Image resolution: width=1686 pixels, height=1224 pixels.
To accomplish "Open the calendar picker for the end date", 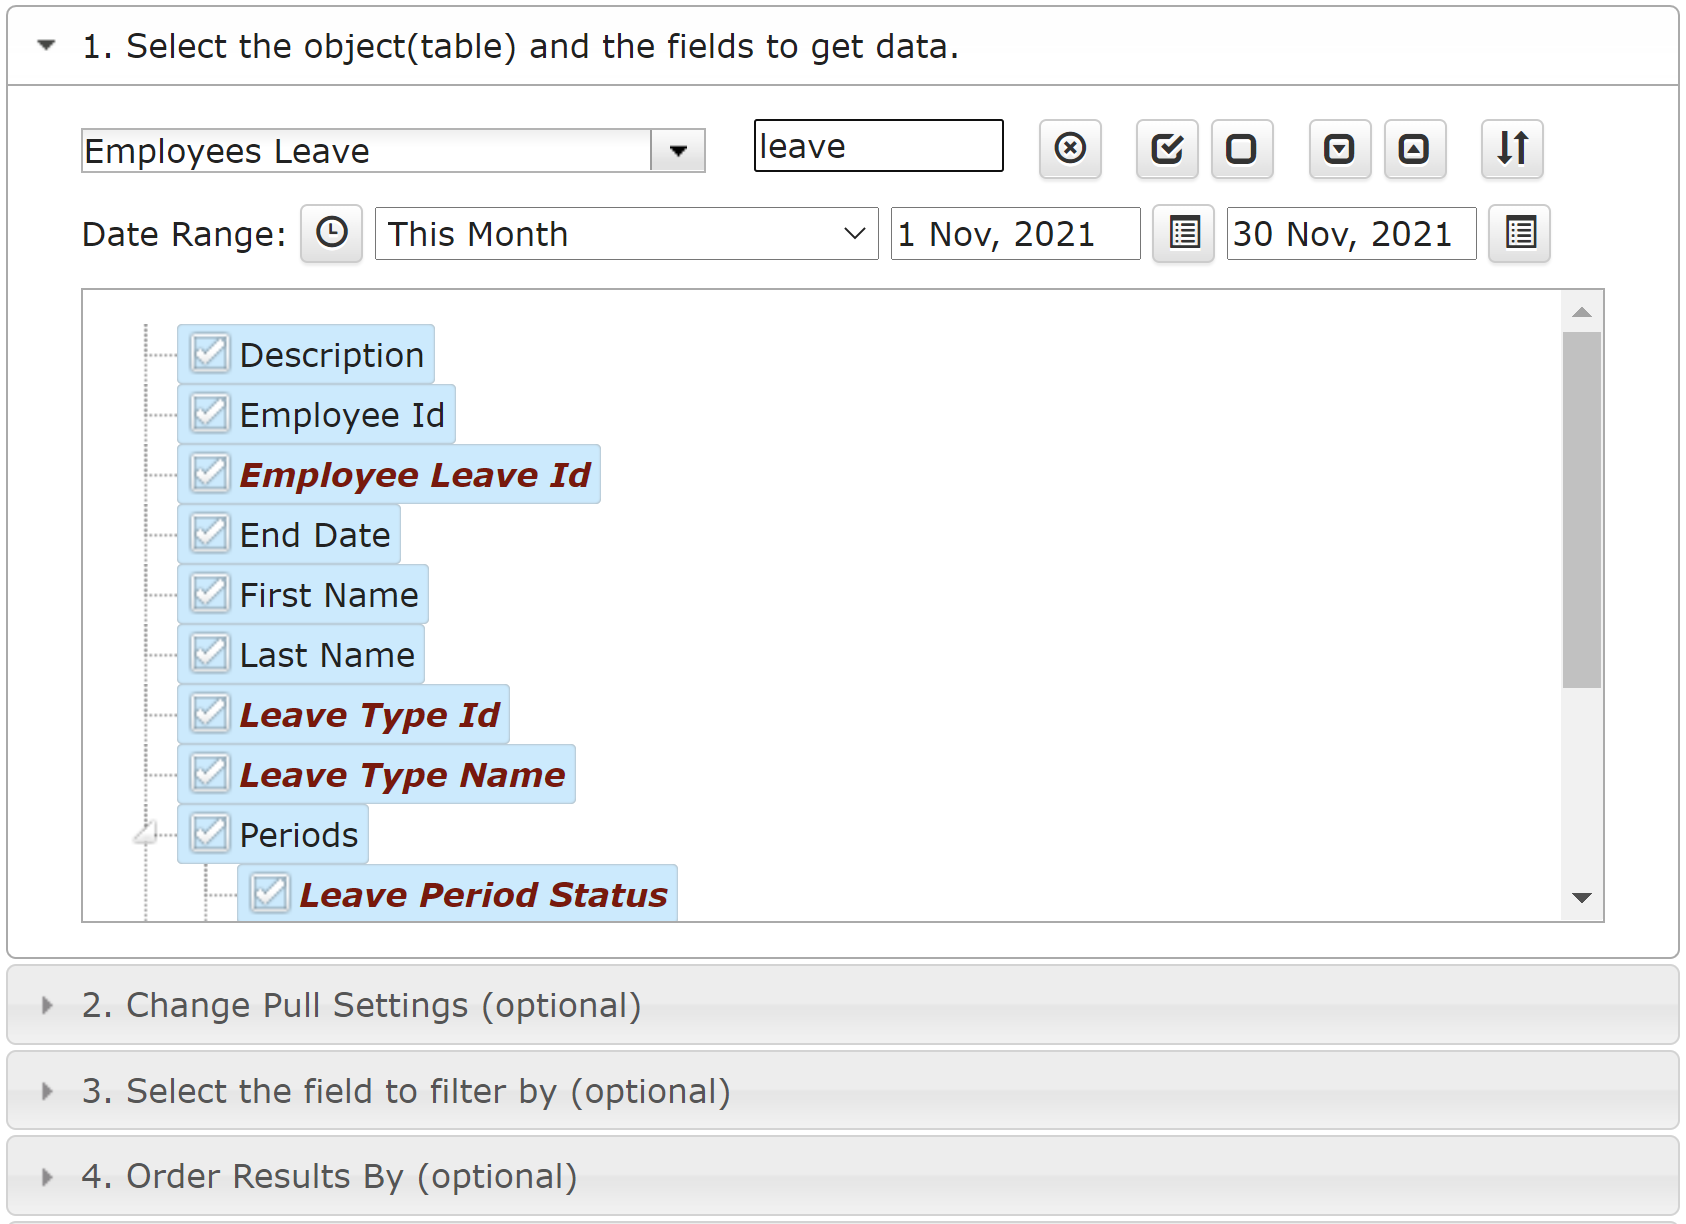I will [1520, 234].
